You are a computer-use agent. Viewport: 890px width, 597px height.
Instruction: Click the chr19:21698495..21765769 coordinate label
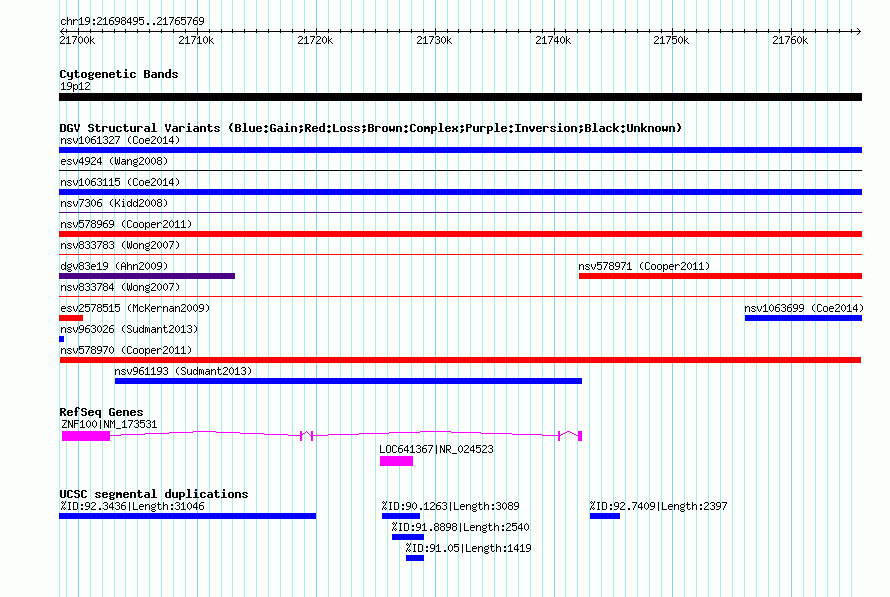(x=132, y=21)
